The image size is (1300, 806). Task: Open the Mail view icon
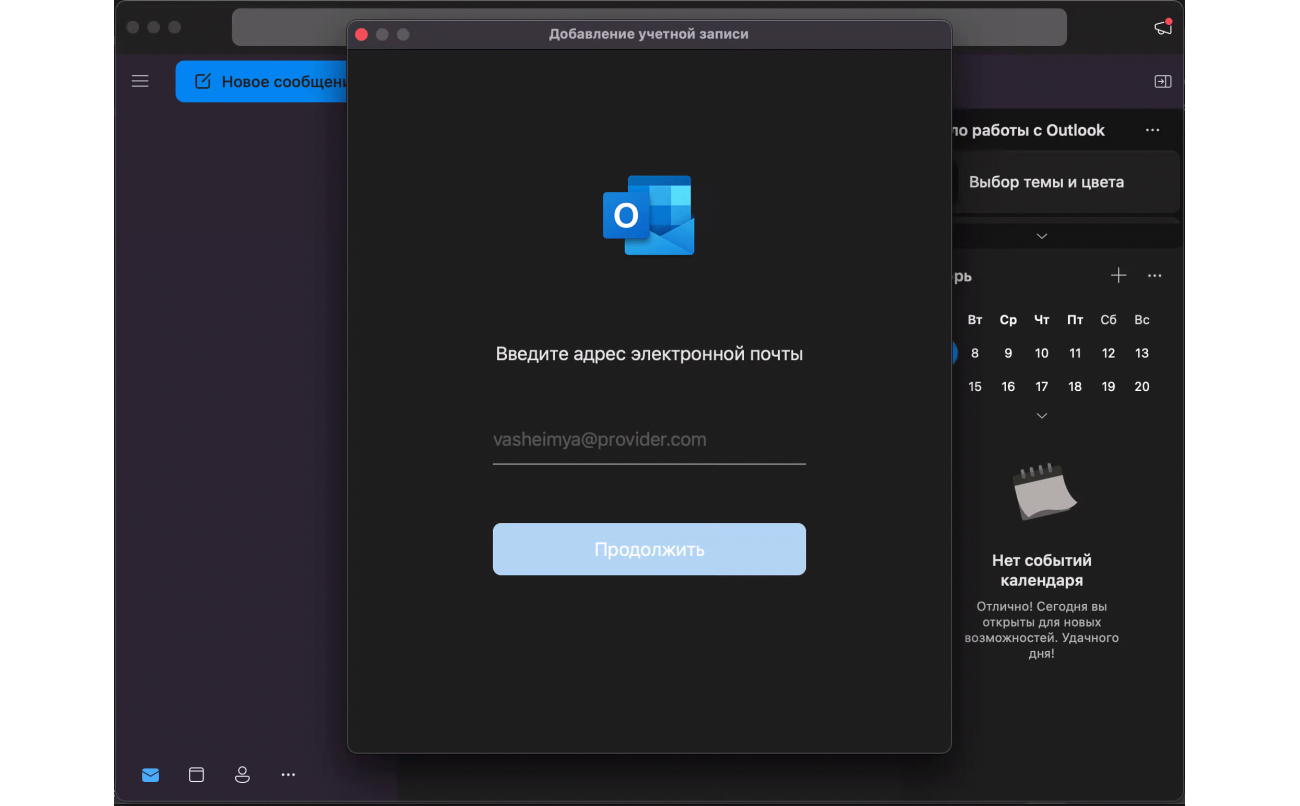150,774
